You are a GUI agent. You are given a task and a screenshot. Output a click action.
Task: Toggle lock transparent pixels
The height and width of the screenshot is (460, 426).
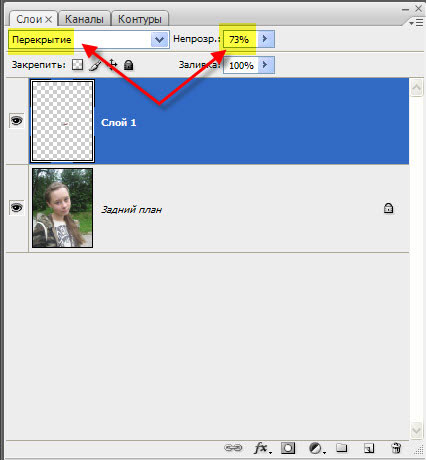coord(78,65)
